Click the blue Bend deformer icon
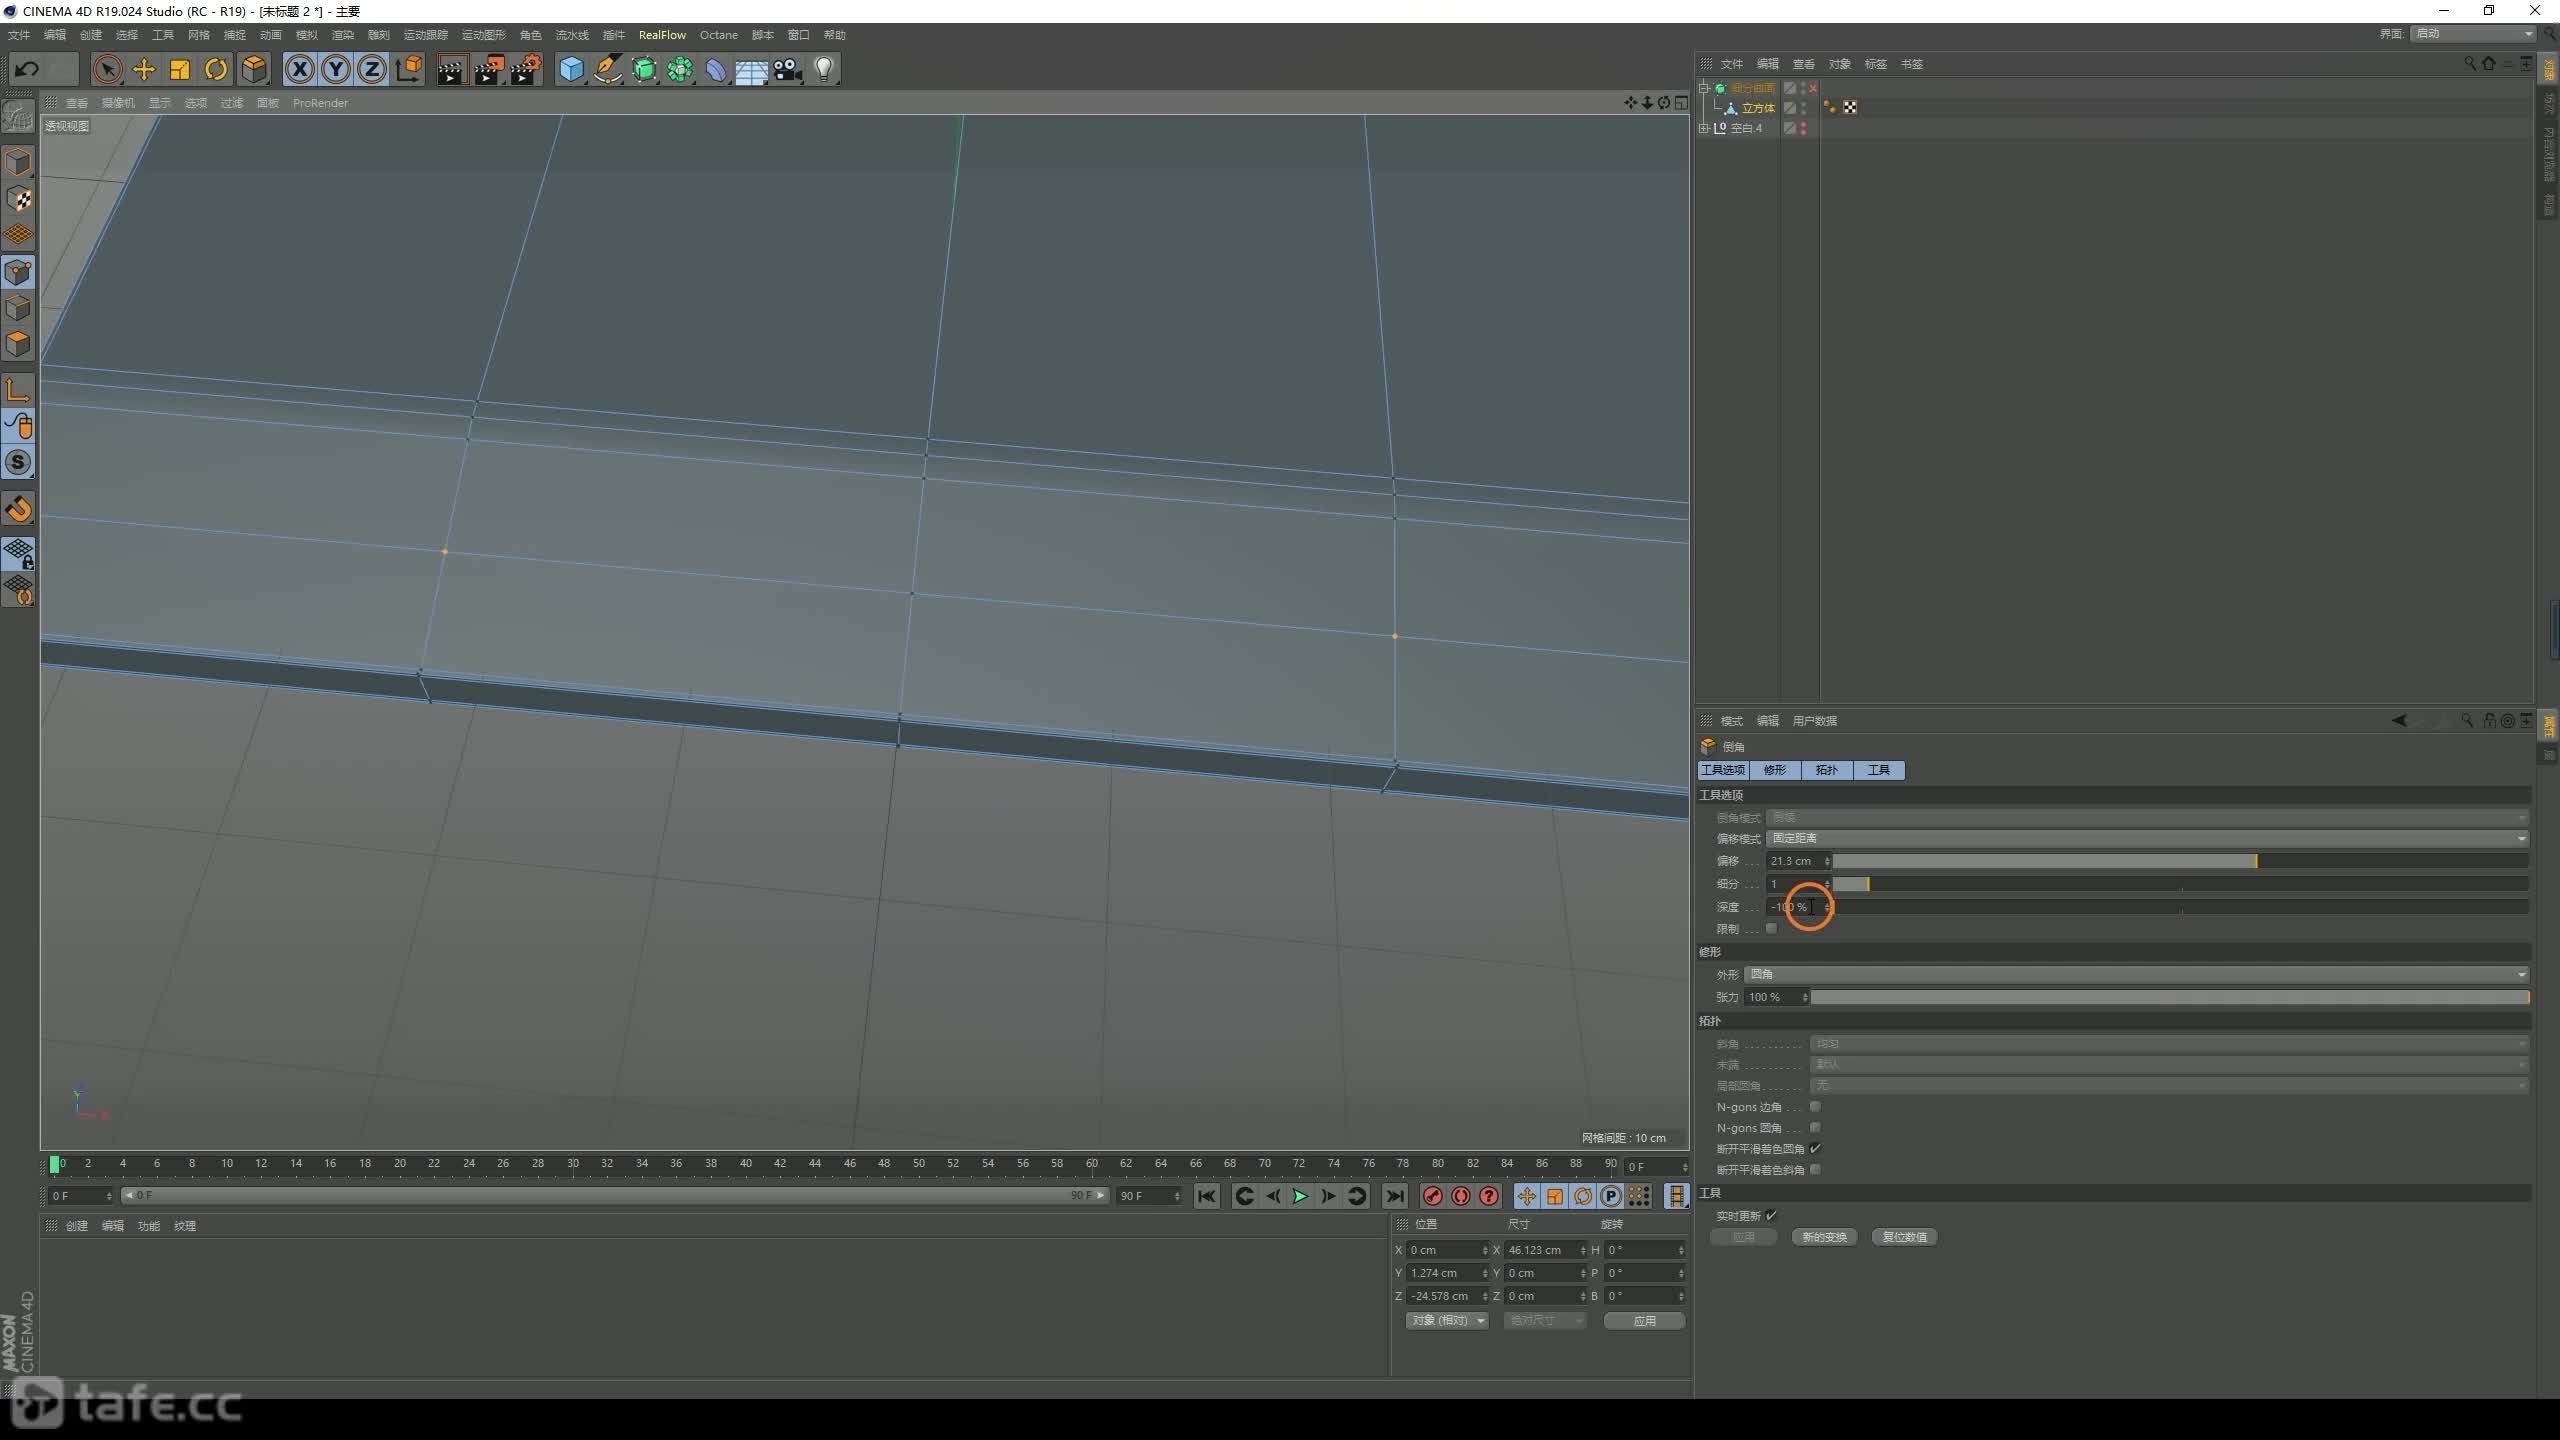Image resolution: width=2560 pixels, height=1440 pixels. (x=716, y=69)
